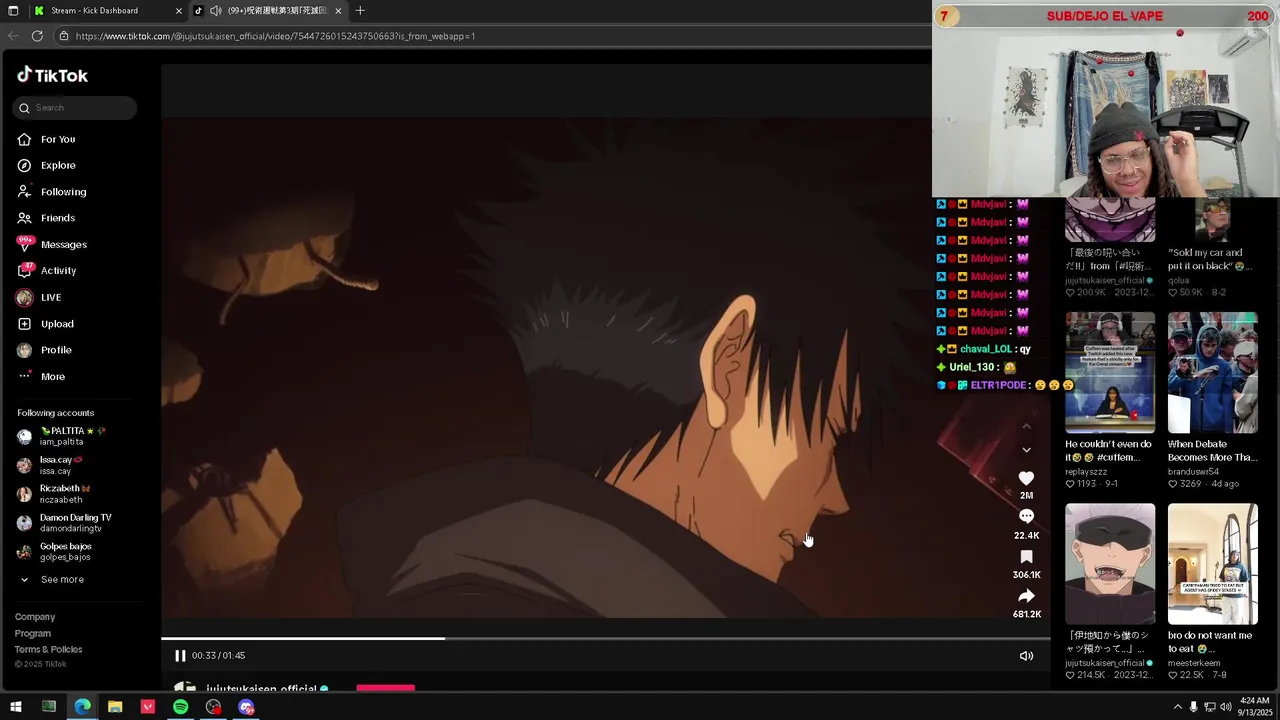Screen dimensions: 1280x720
Task: Select the TikTok browser tab
Action: 268,10
